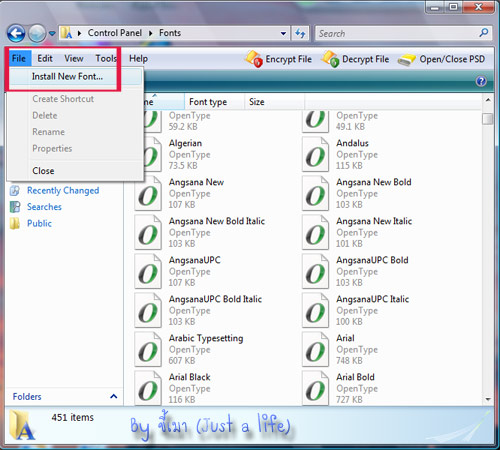500x450 pixels.
Task: Click the Algerian font name text
Action: [185, 143]
